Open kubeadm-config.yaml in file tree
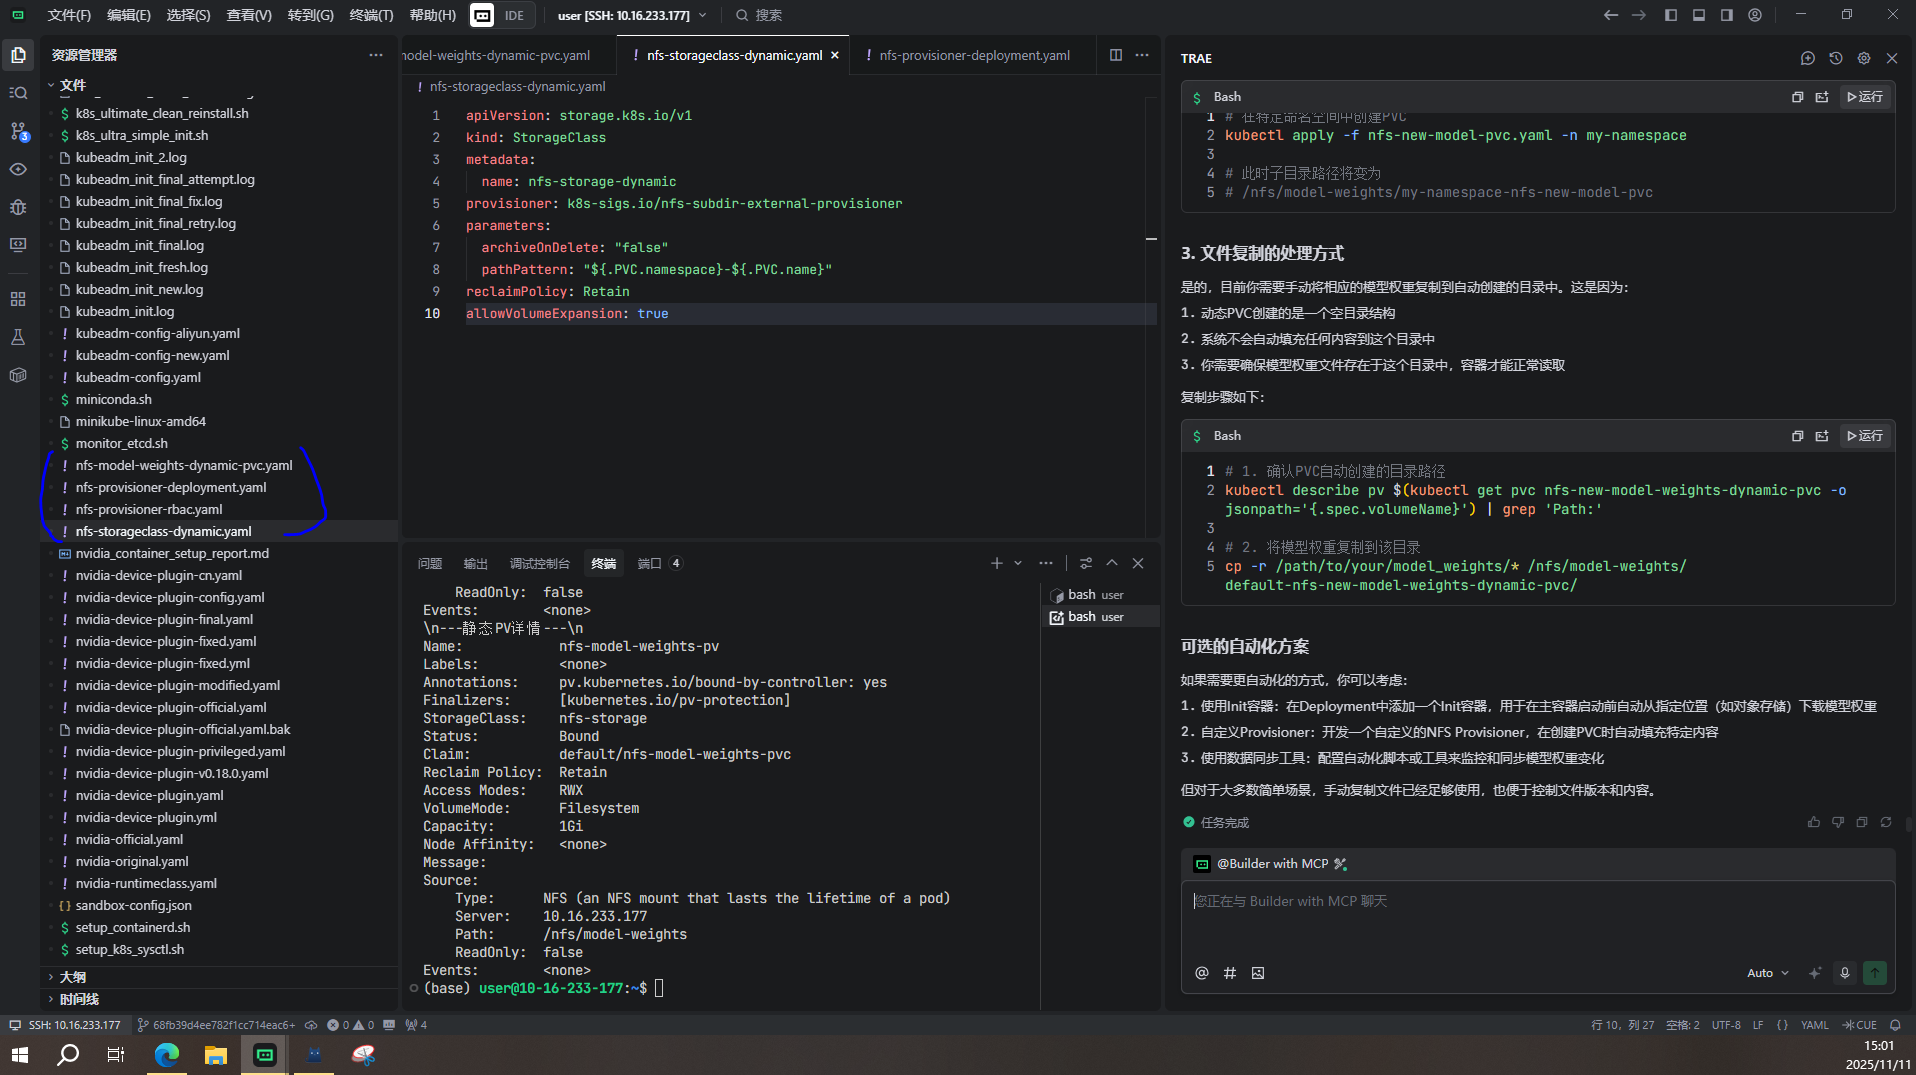The height and width of the screenshot is (1075, 1916). click(138, 377)
